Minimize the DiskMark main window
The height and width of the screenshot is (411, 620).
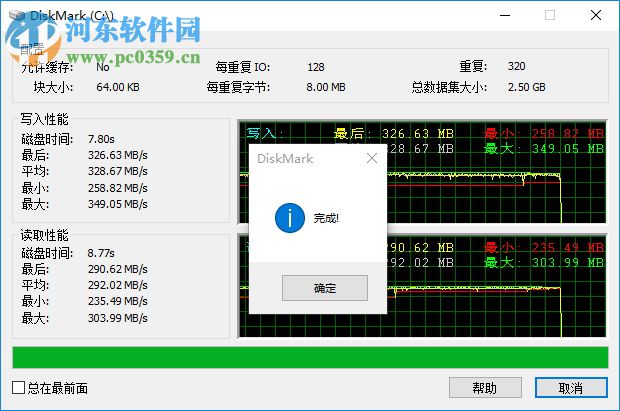point(505,15)
